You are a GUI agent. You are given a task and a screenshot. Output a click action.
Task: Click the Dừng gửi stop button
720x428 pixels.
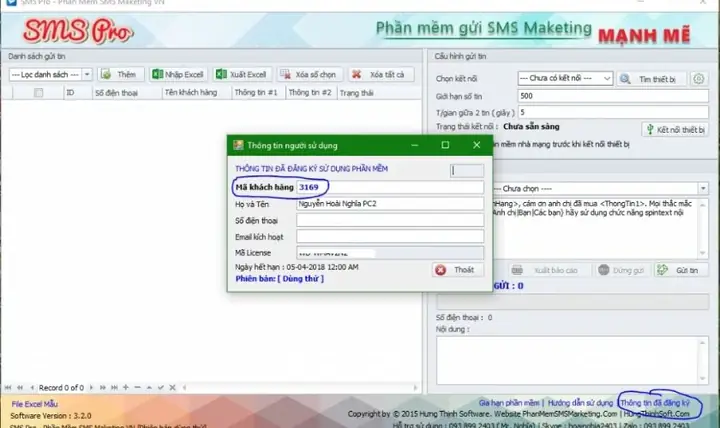coord(621,270)
